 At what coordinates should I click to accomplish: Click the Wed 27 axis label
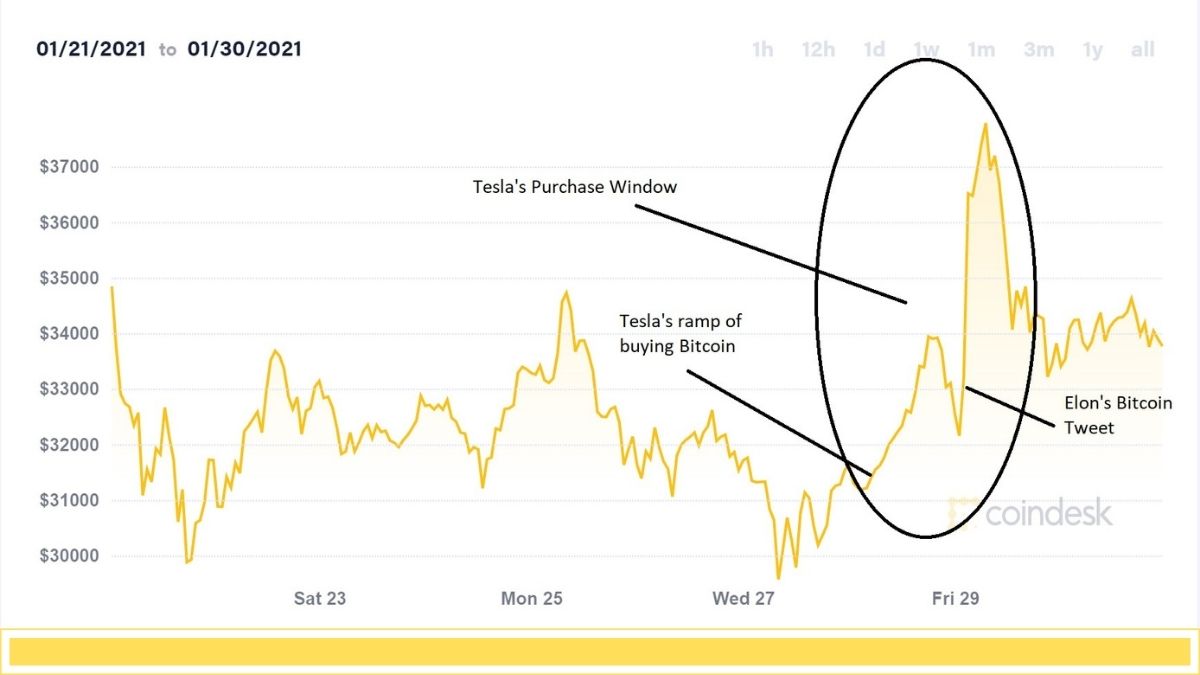[743, 598]
